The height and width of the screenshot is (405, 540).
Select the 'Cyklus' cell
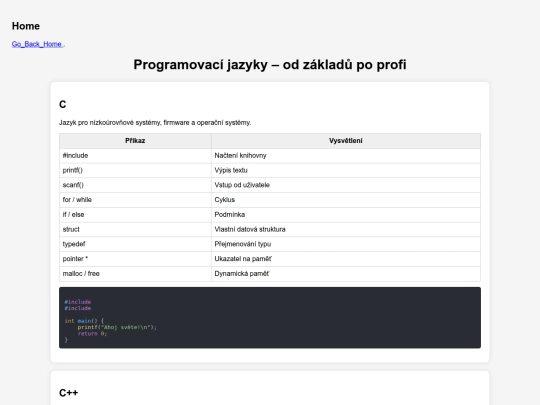tap(346, 200)
